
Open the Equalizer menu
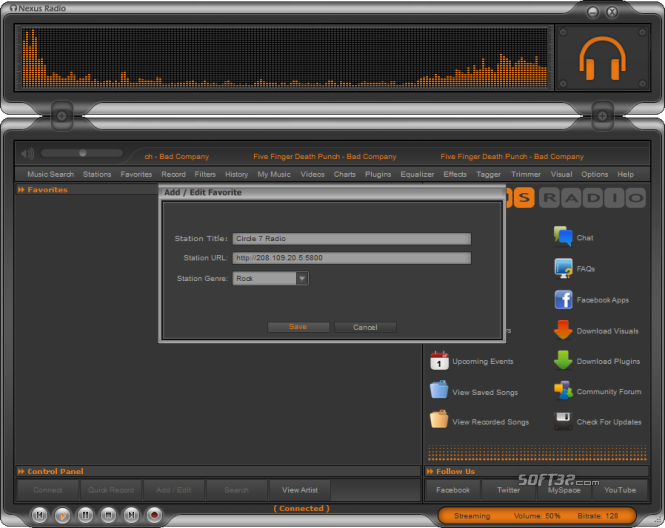pos(417,174)
